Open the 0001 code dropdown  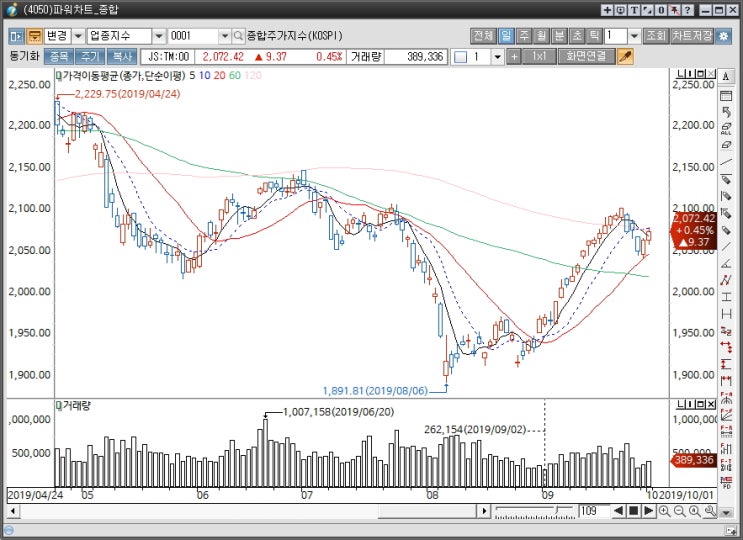pyautogui.click(x=225, y=36)
